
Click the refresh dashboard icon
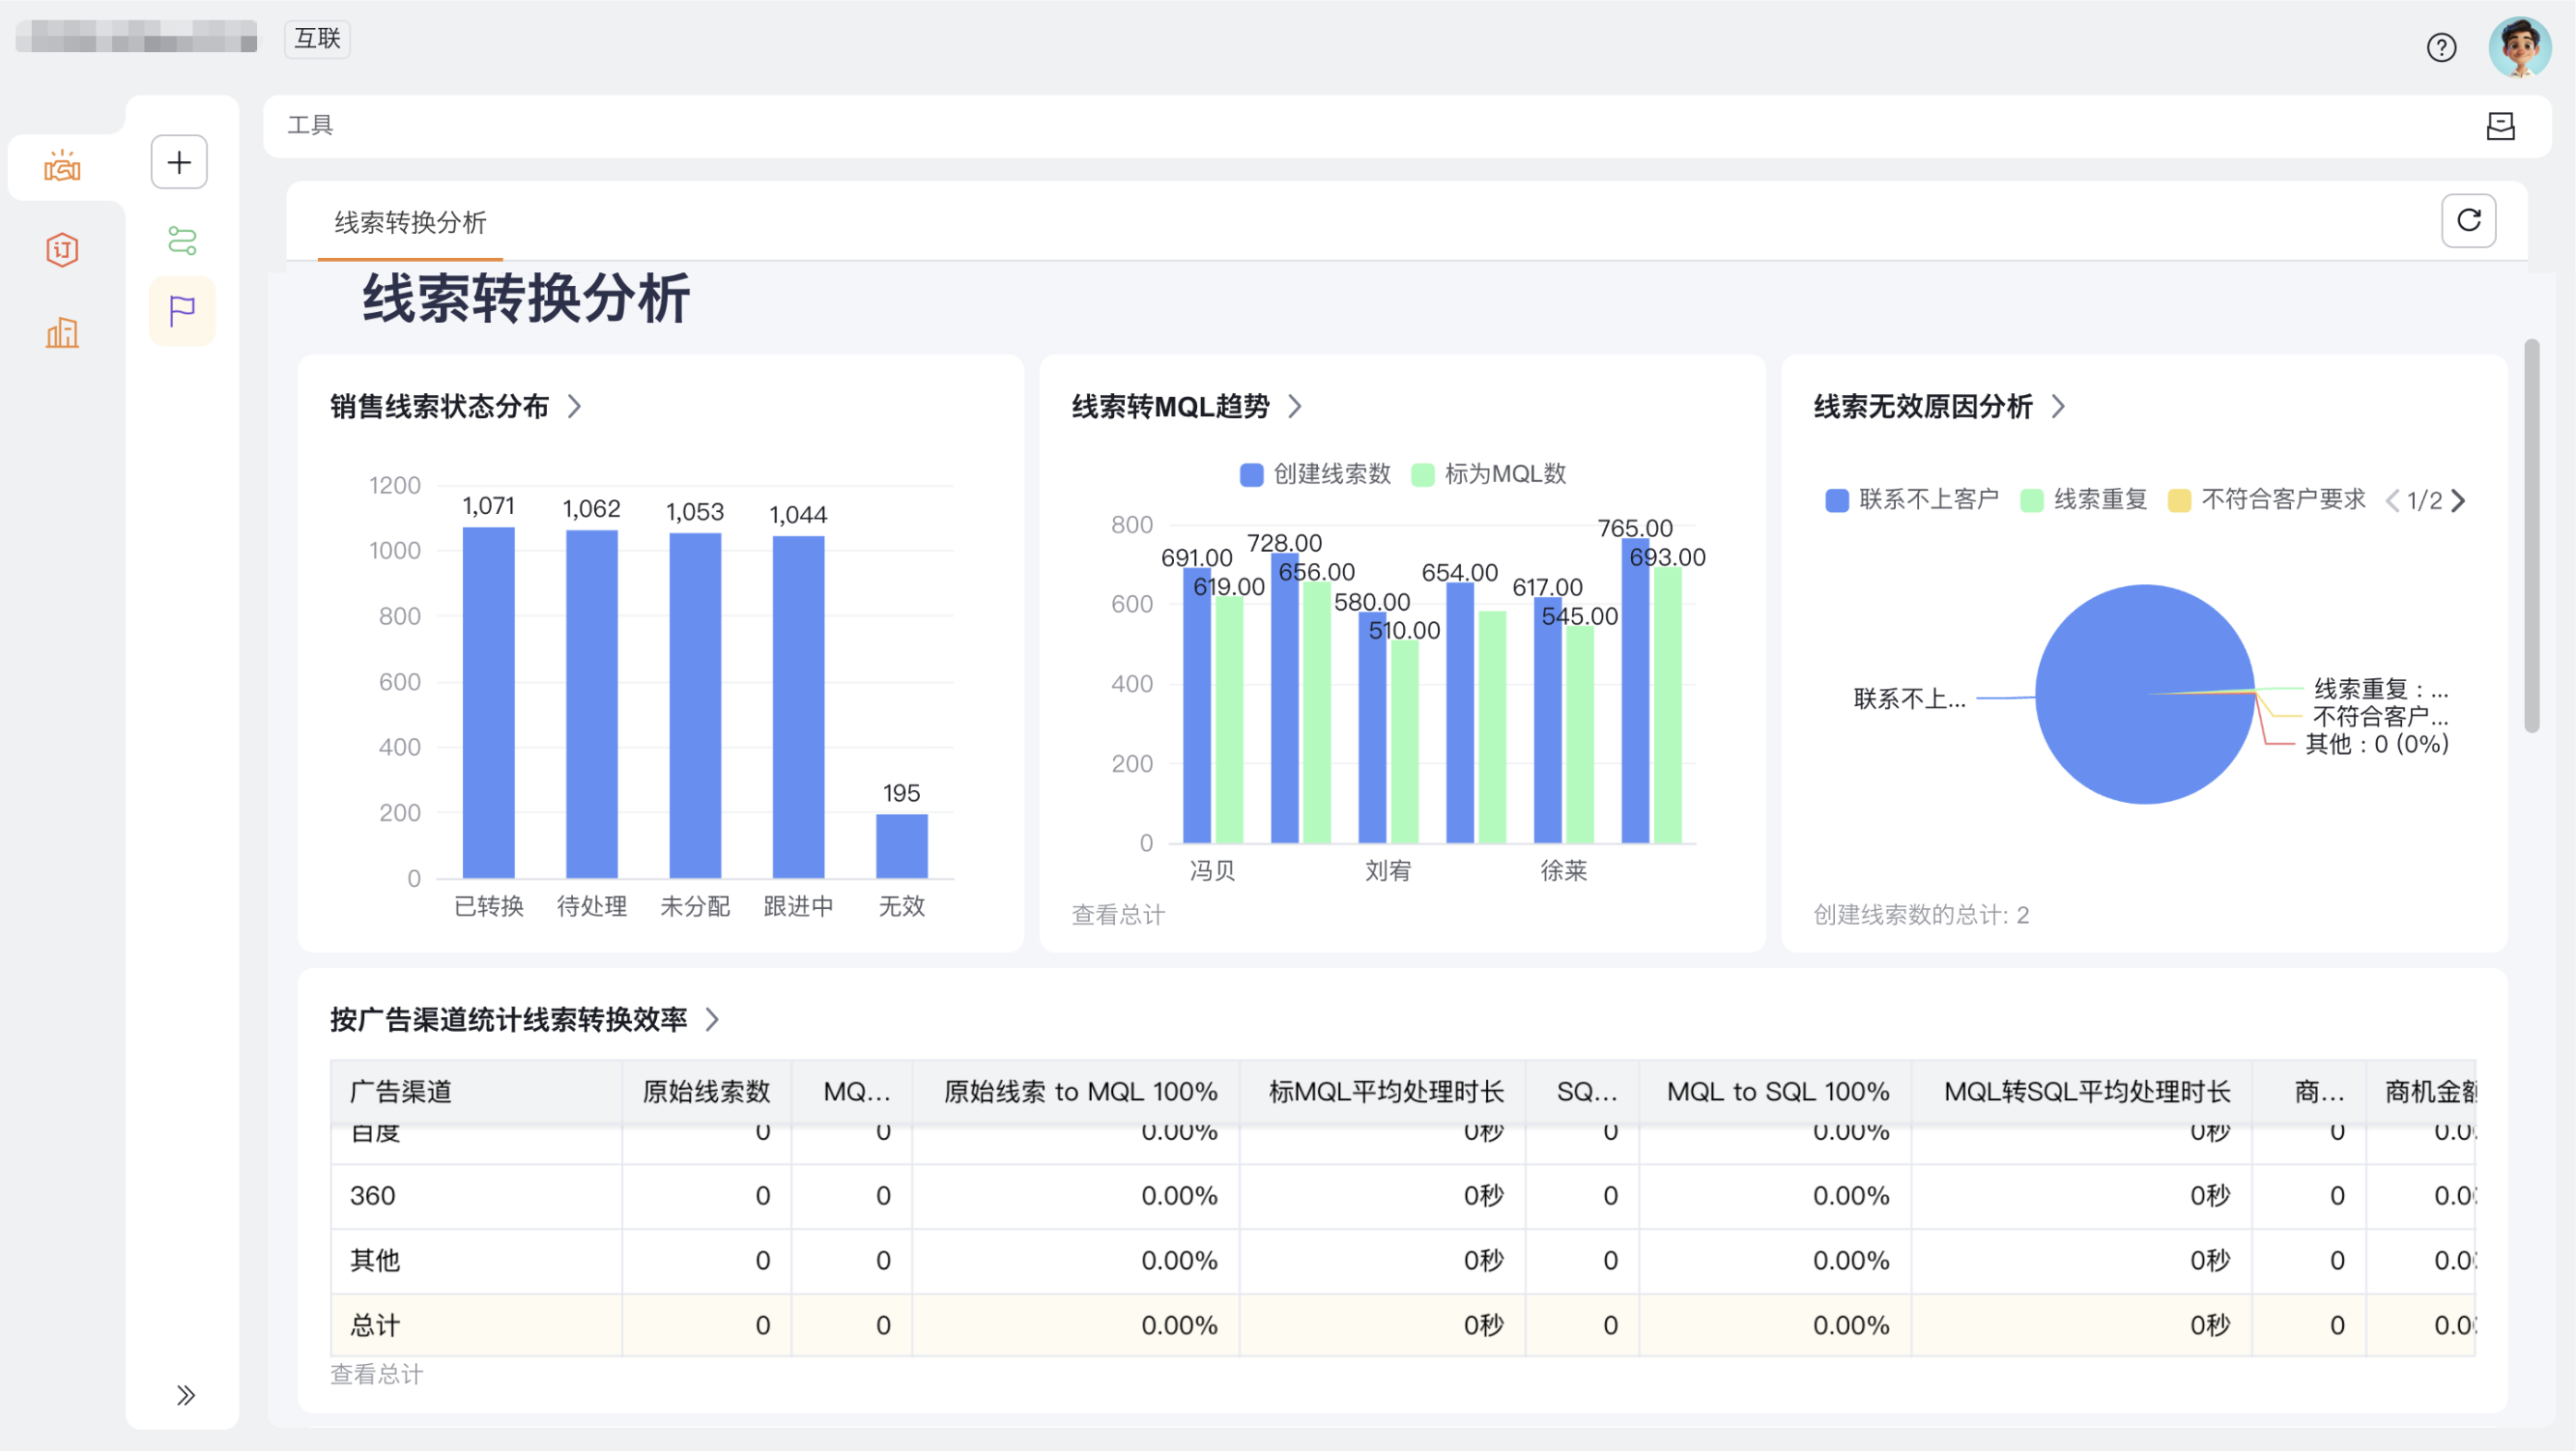tap(2467, 220)
